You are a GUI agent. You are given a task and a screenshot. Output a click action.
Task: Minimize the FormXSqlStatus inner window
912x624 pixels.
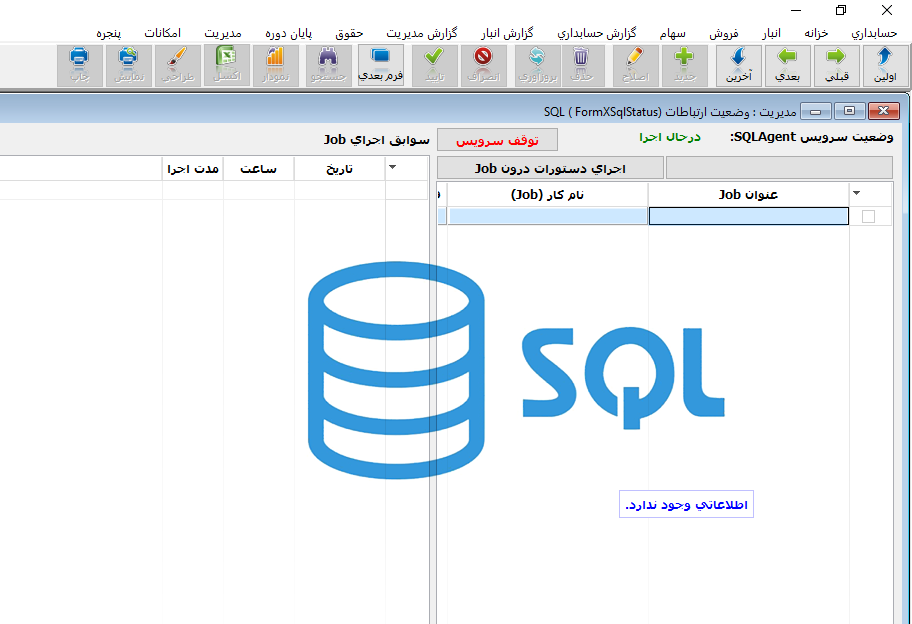[x=815, y=111]
